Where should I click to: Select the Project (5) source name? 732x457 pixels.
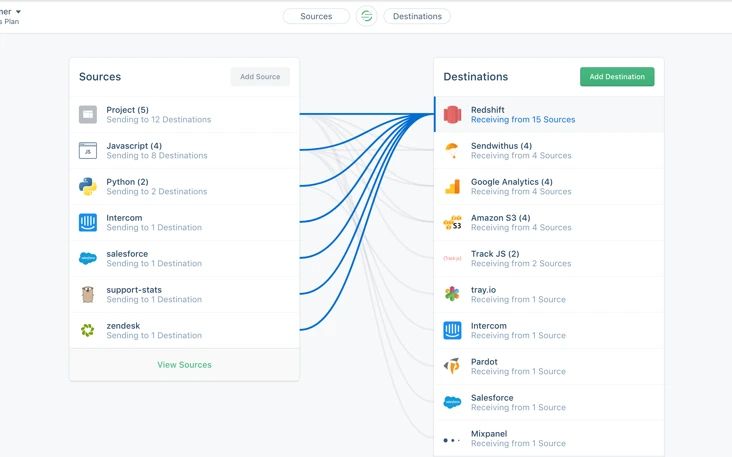click(x=127, y=109)
